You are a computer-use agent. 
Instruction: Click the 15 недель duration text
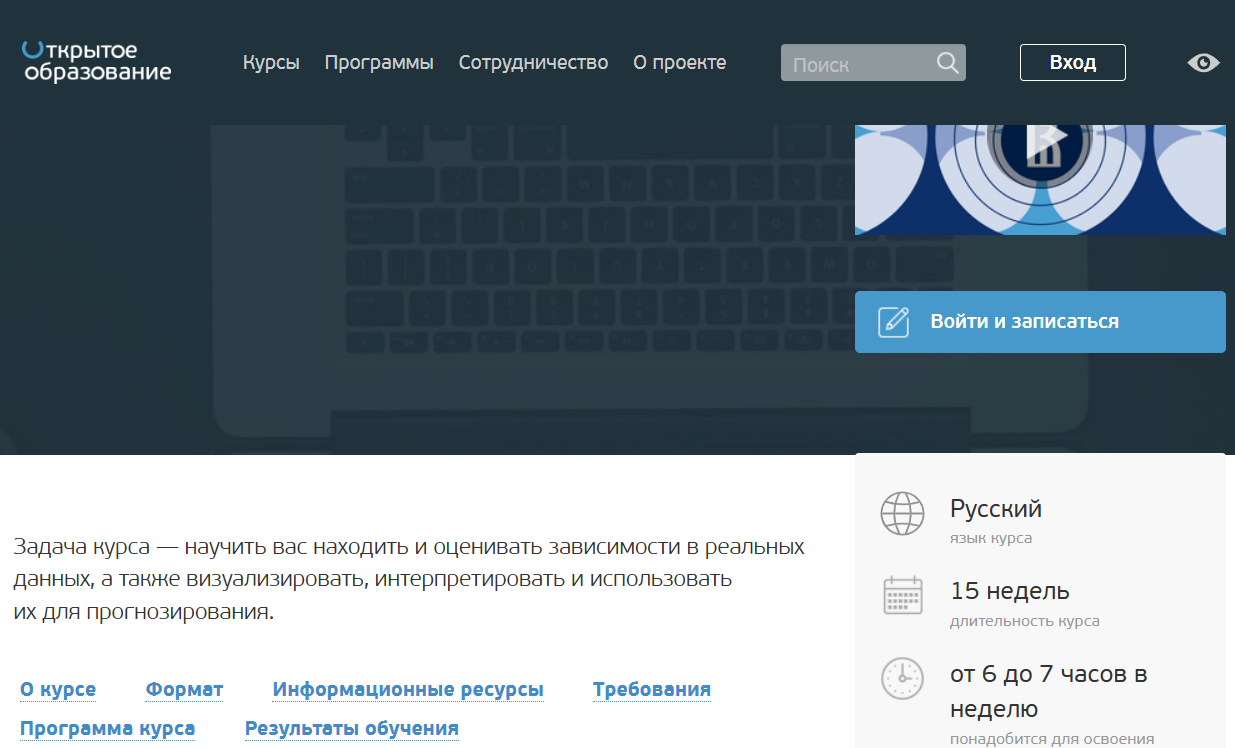pos(1010,591)
